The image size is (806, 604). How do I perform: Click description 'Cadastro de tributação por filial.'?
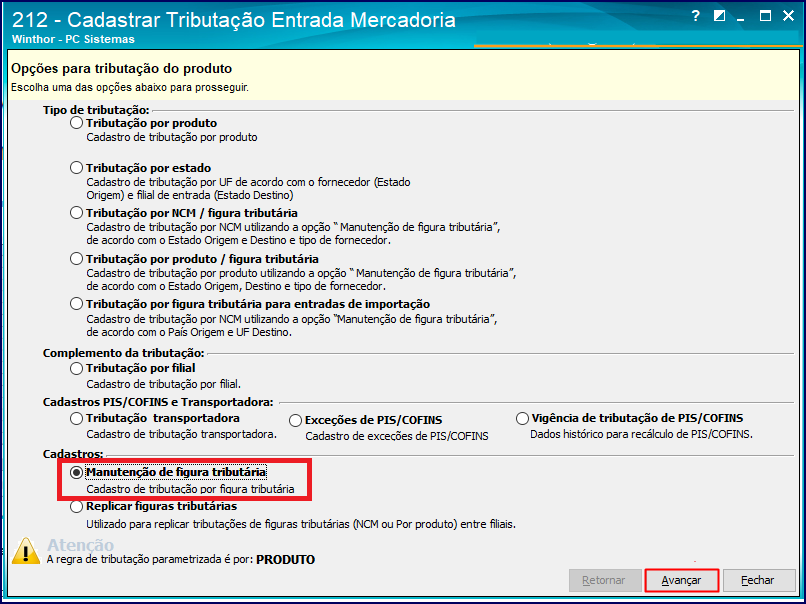[163, 384]
